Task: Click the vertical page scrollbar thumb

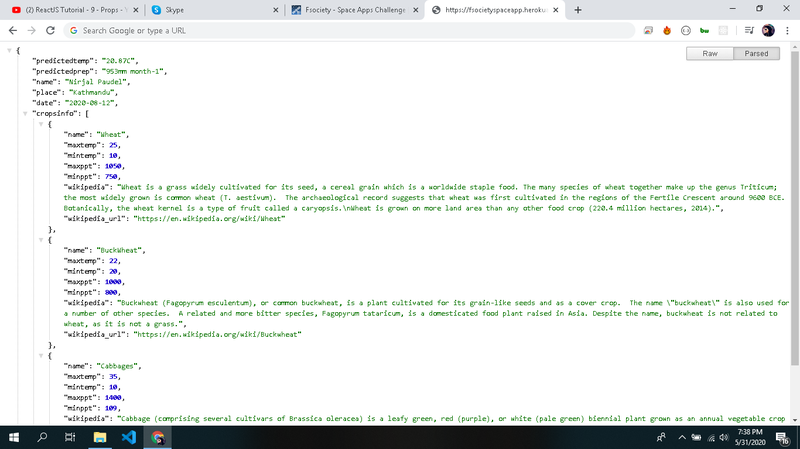Action: pyautogui.click(x=794, y=208)
